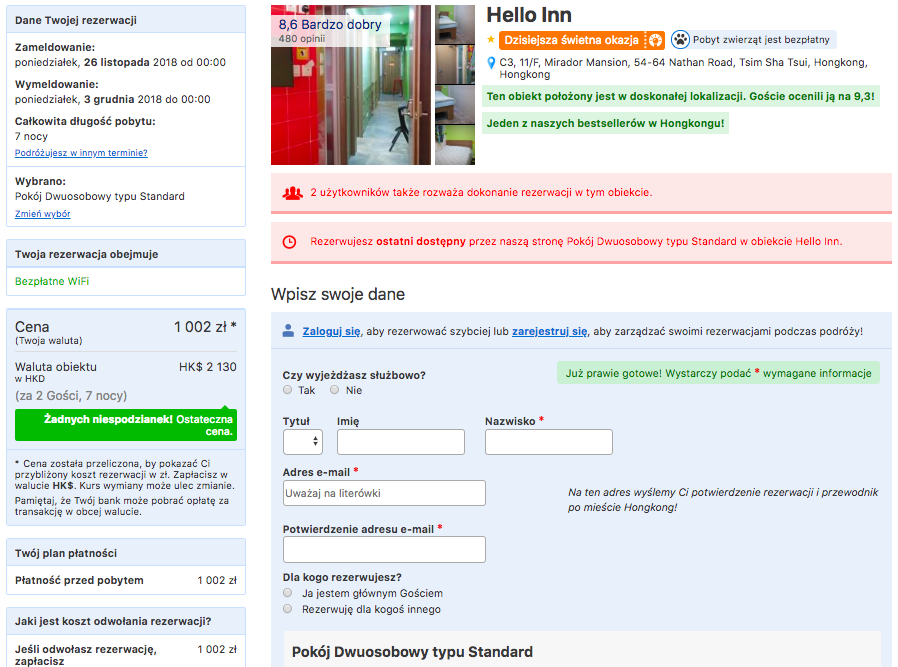Click the 'Już prawie gotowe!' green notice
The width and height of the screenshot is (898, 667).
coord(718,373)
